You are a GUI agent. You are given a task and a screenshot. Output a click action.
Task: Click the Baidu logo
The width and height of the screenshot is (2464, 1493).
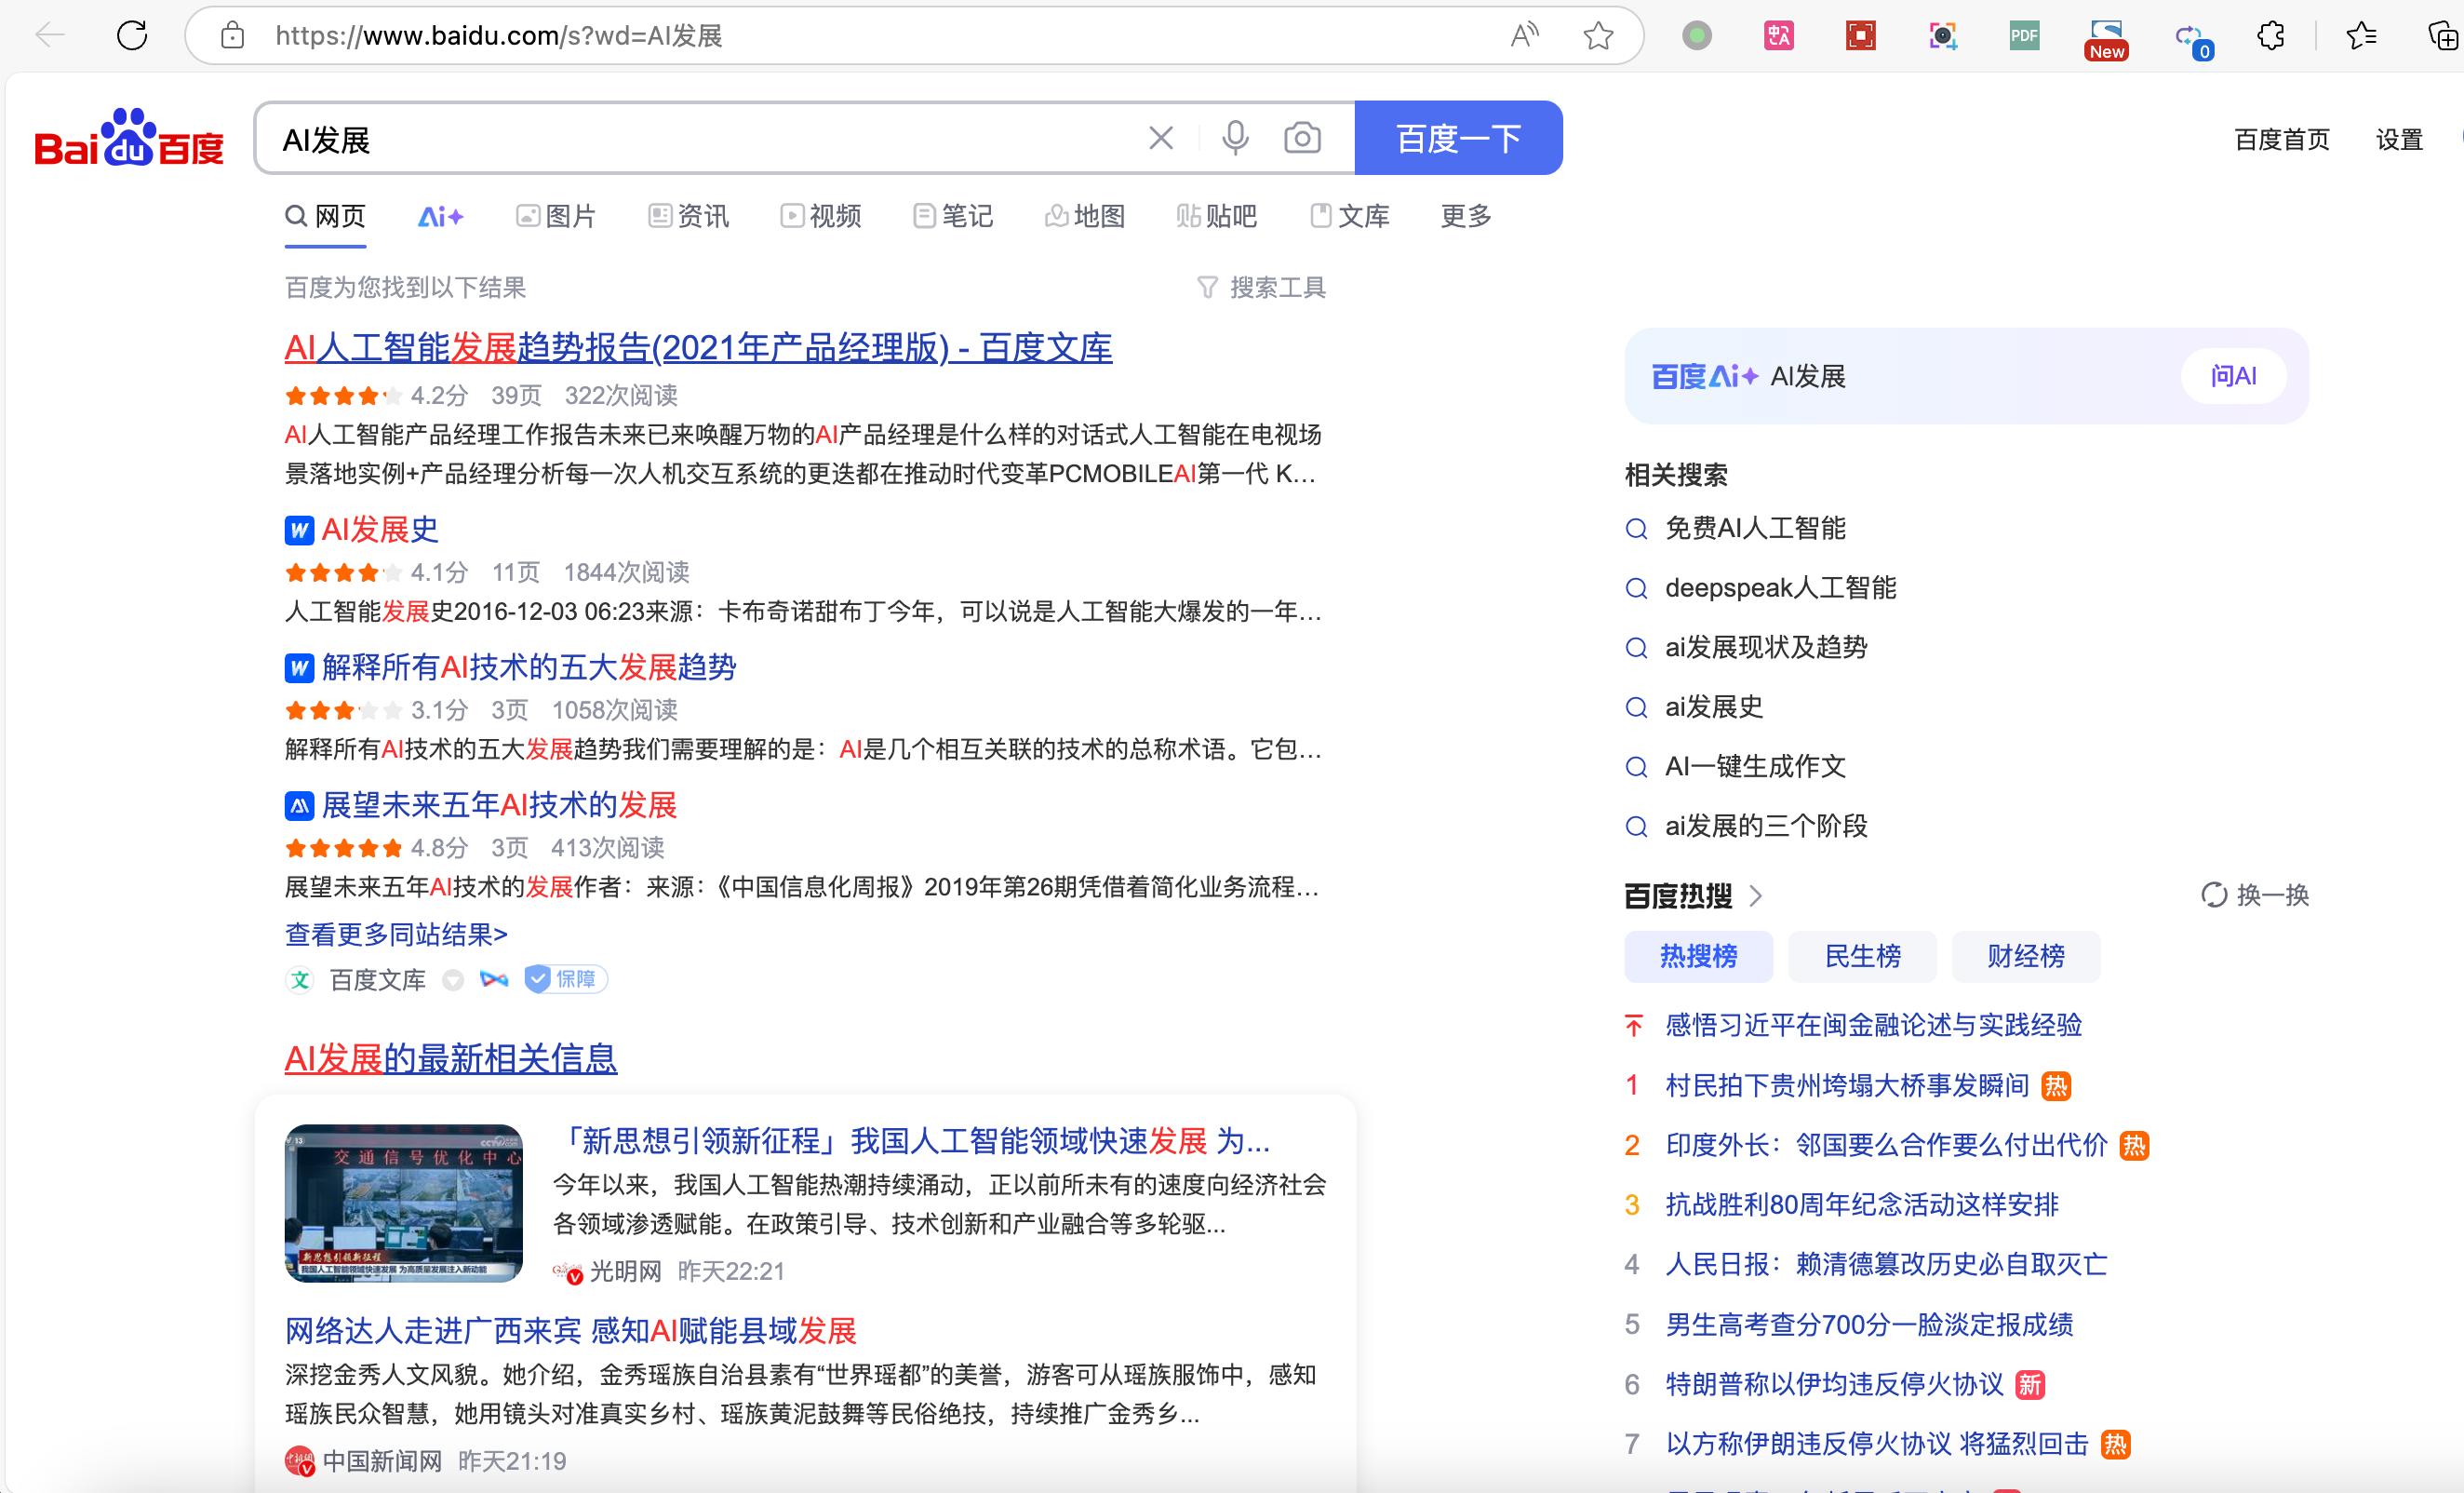coord(129,137)
